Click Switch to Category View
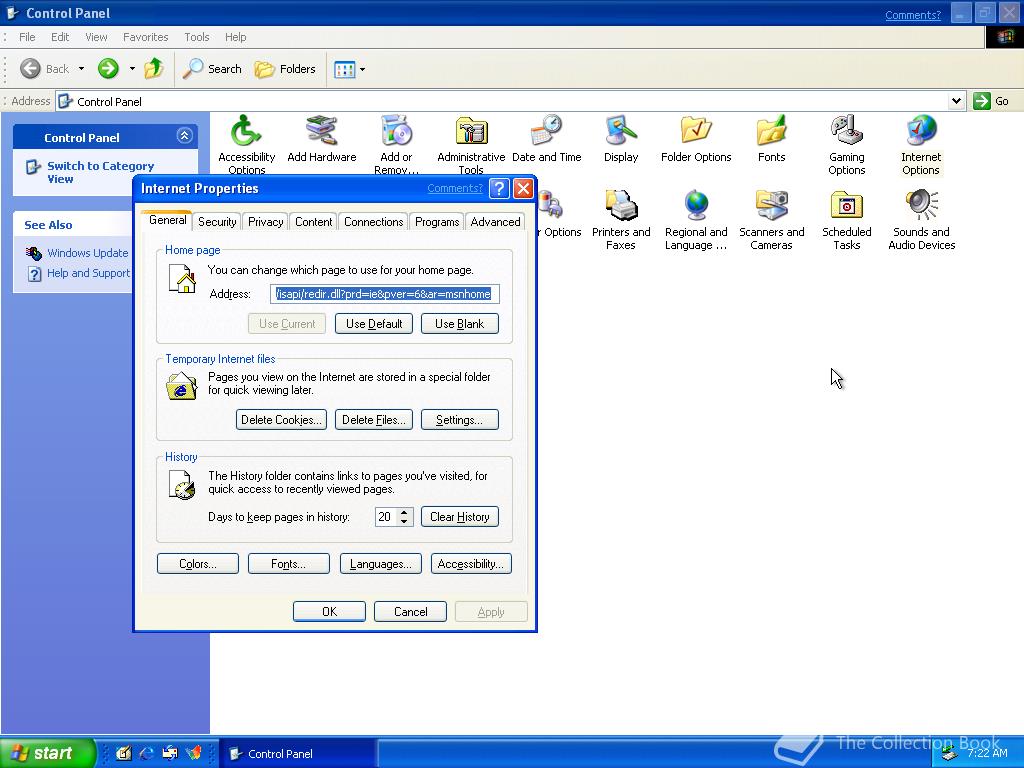The image size is (1024, 768). click(x=100, y=172)
